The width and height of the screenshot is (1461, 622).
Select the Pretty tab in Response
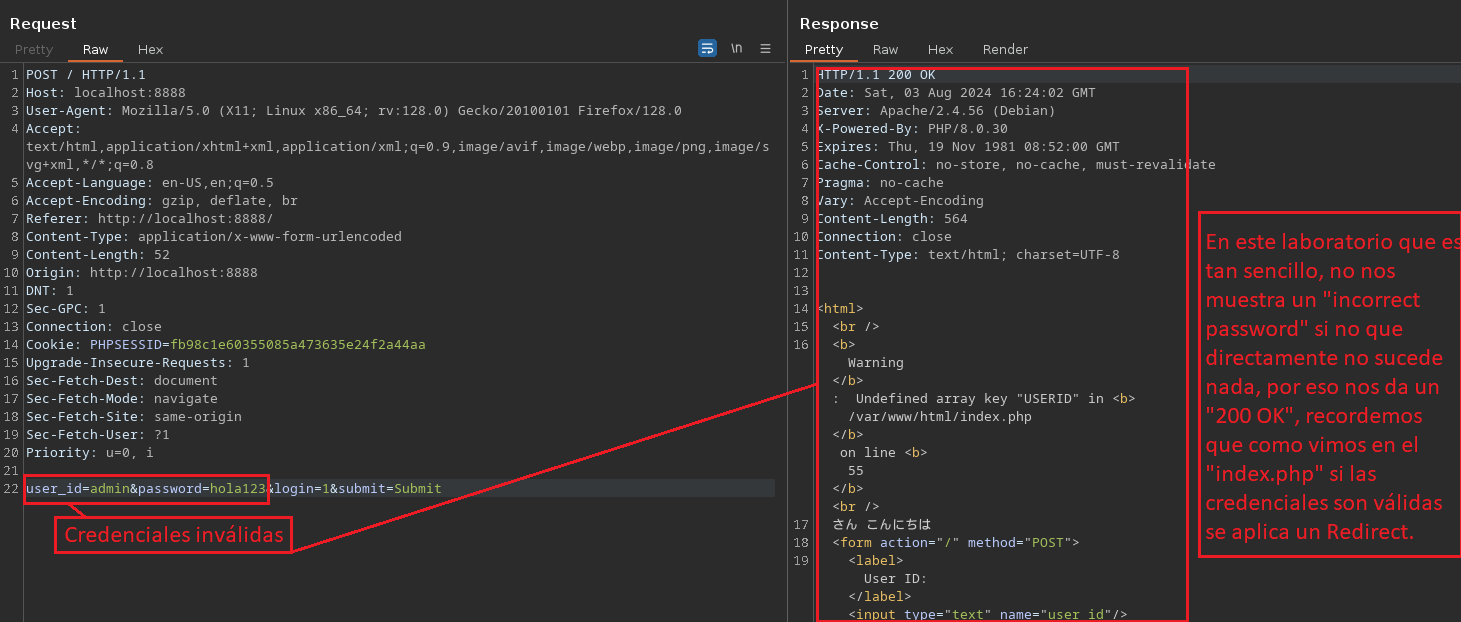(824, 49)
